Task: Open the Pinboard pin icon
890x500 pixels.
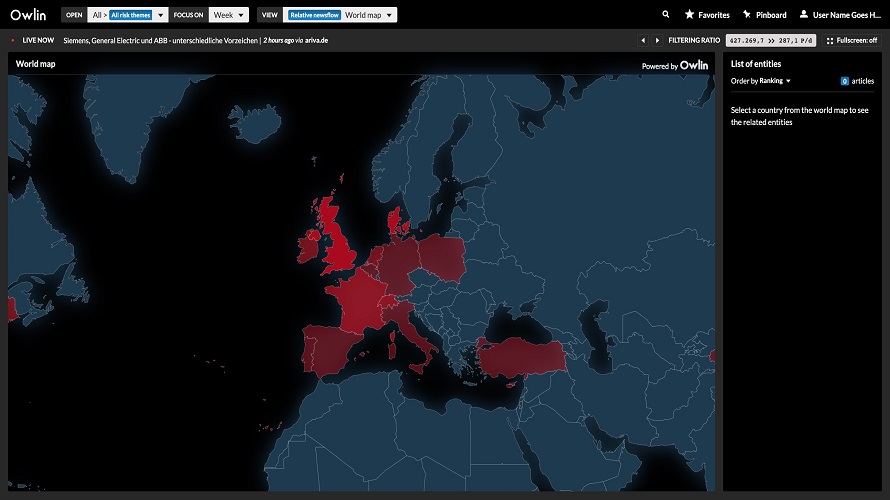Action: coord(747,15)
